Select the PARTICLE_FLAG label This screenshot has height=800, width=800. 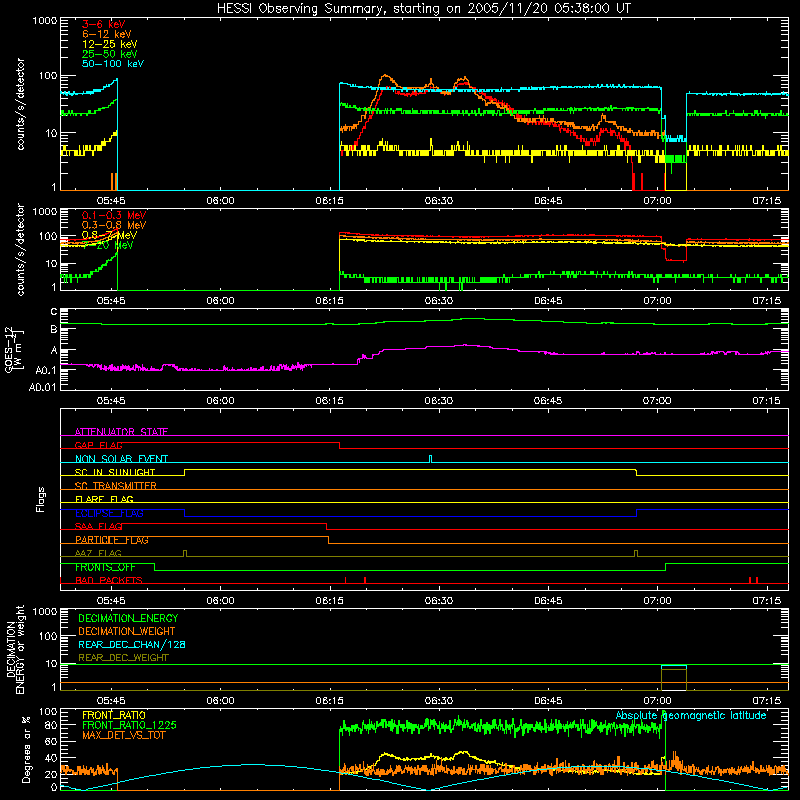coord(112,540)
